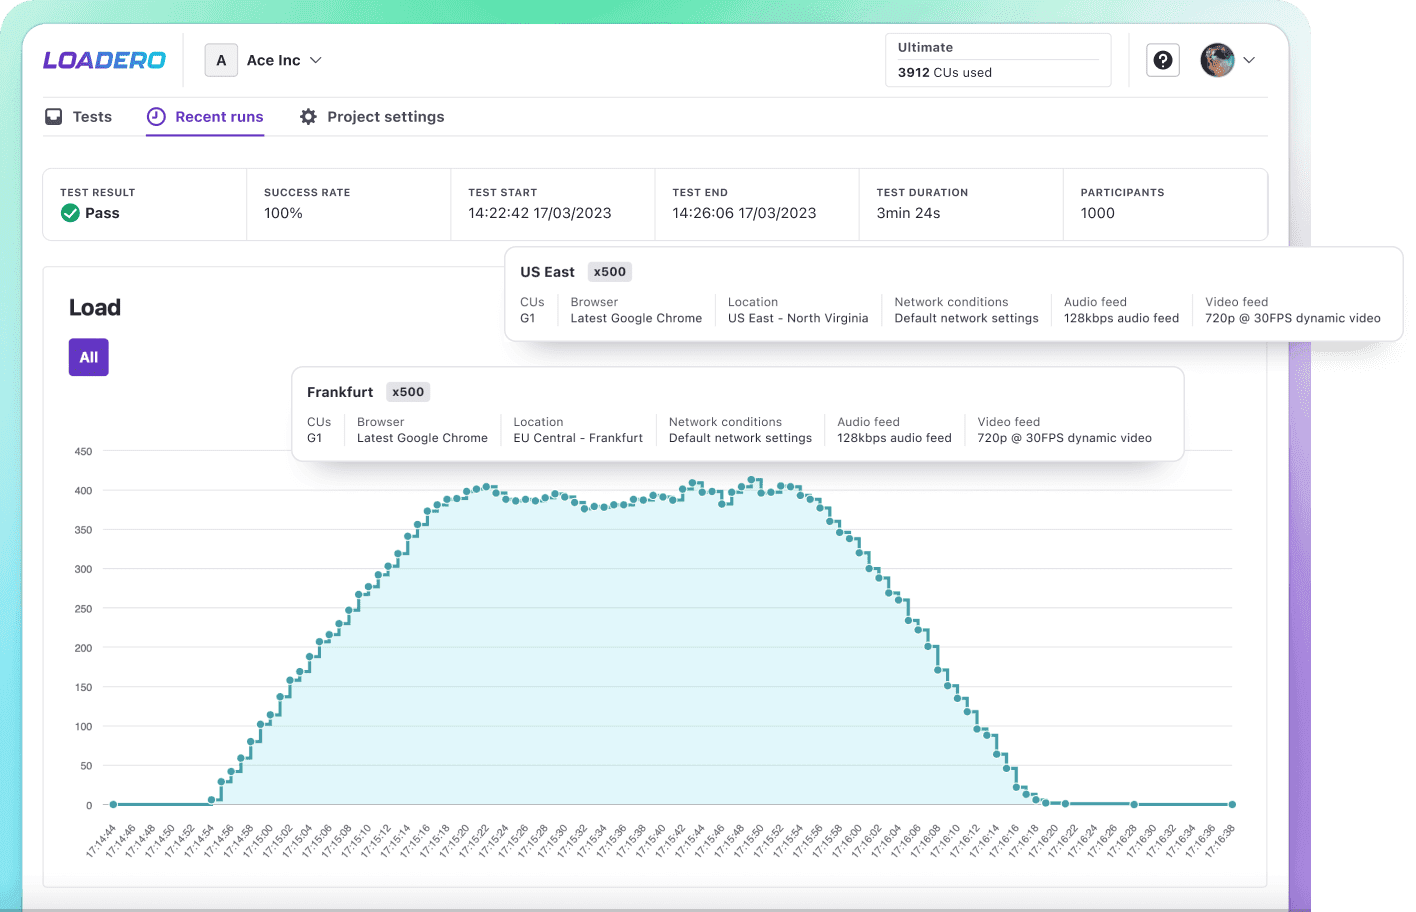This screenshot has height=912, width=1416.
Task: Click the US East x500 badge
Action: tap(609, 272)
